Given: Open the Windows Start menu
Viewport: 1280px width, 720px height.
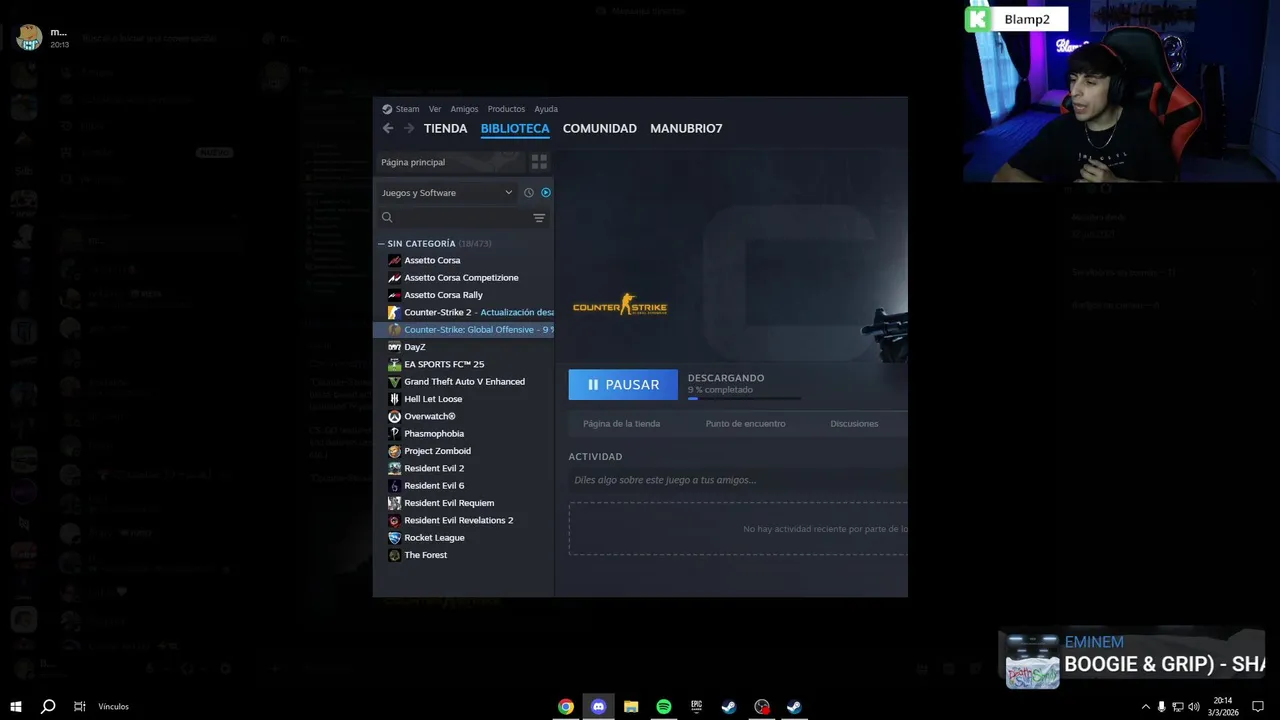Looking at the screenshot, I should point(15,706).
